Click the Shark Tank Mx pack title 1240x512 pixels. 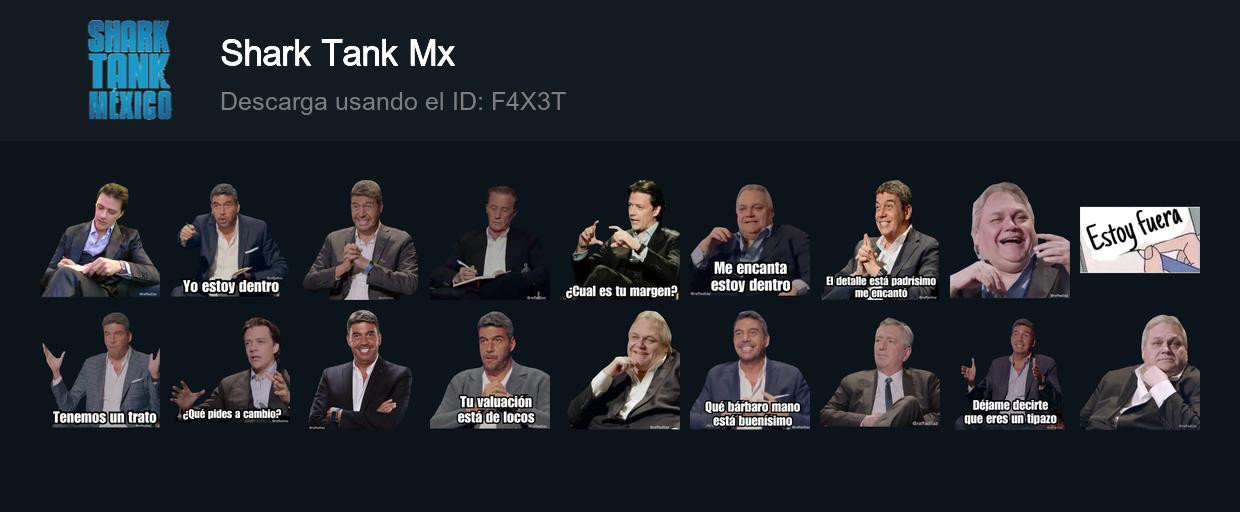pos(338,54)
